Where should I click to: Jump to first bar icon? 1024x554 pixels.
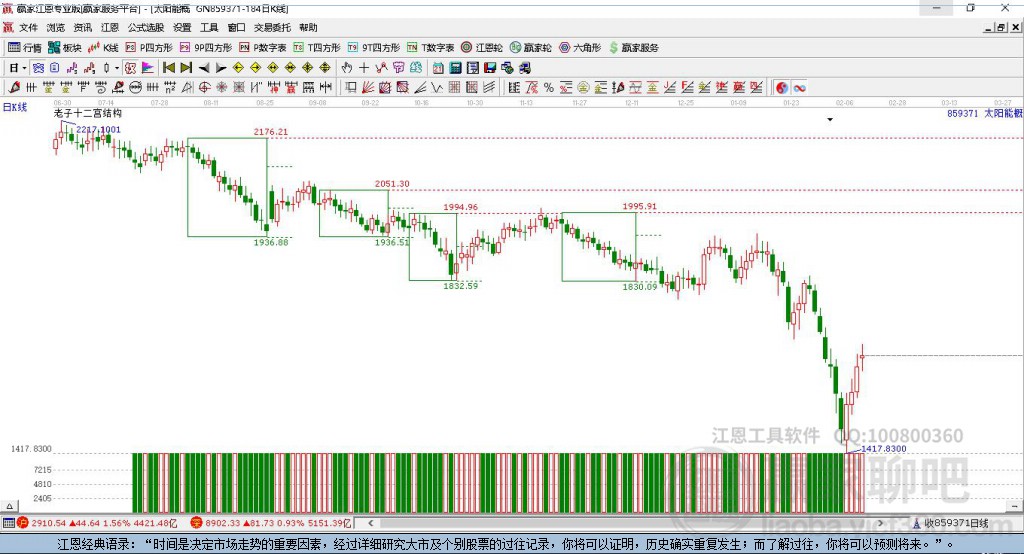[168, 68]
